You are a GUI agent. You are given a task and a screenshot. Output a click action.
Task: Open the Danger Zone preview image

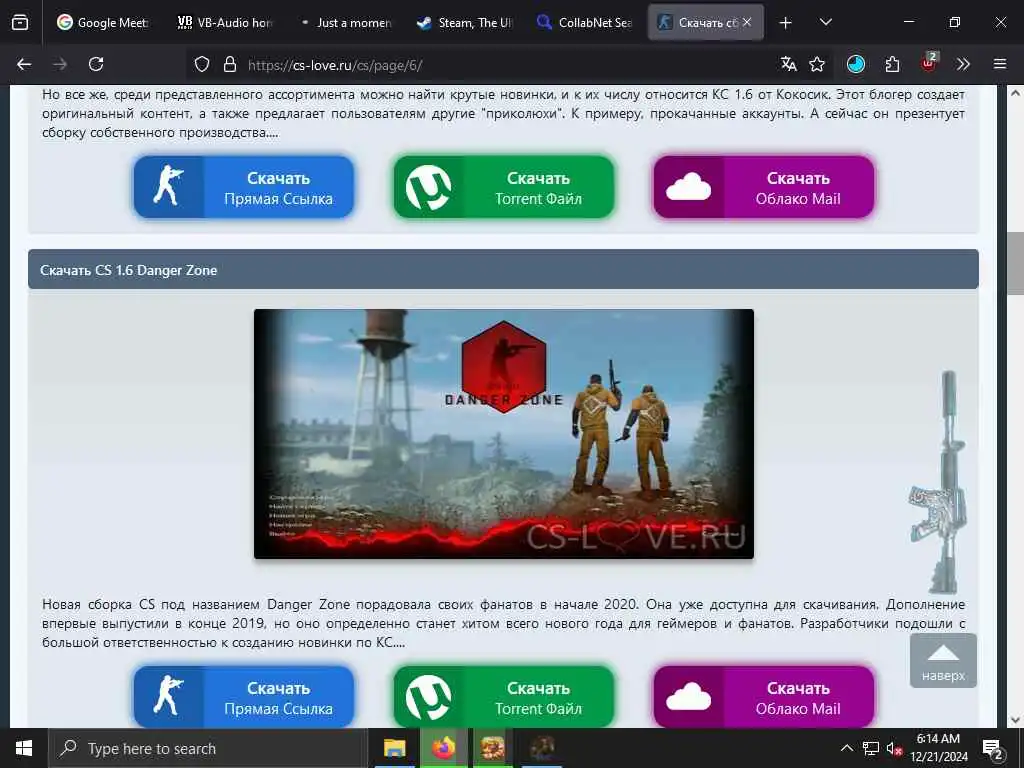(x=504, y=434)
